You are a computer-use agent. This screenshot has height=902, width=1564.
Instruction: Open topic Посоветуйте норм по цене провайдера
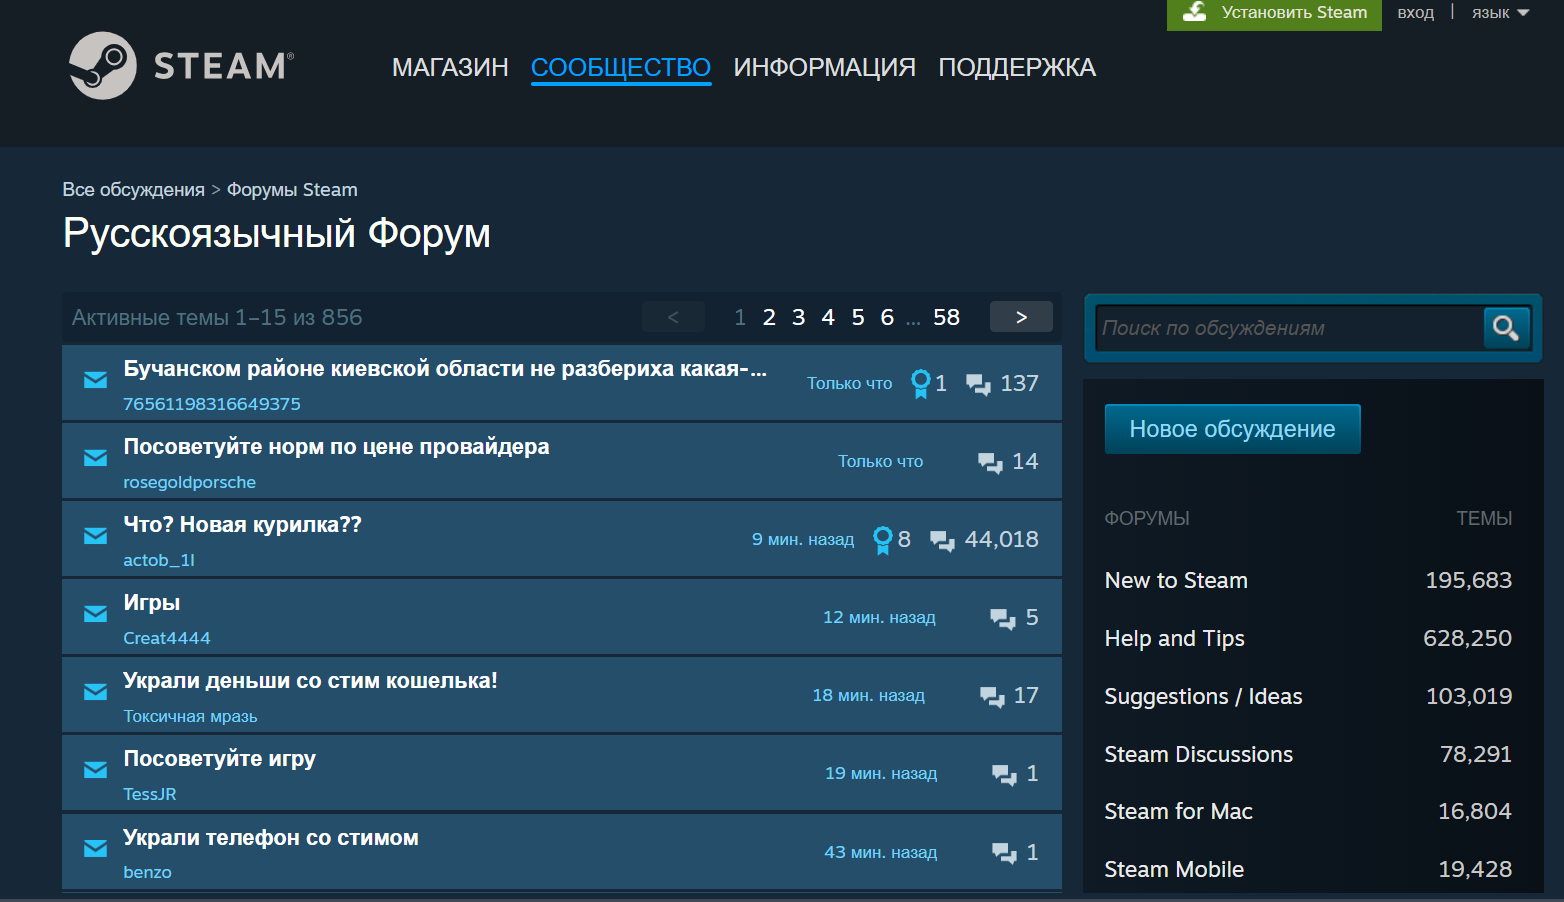click(x=336, y=447)
